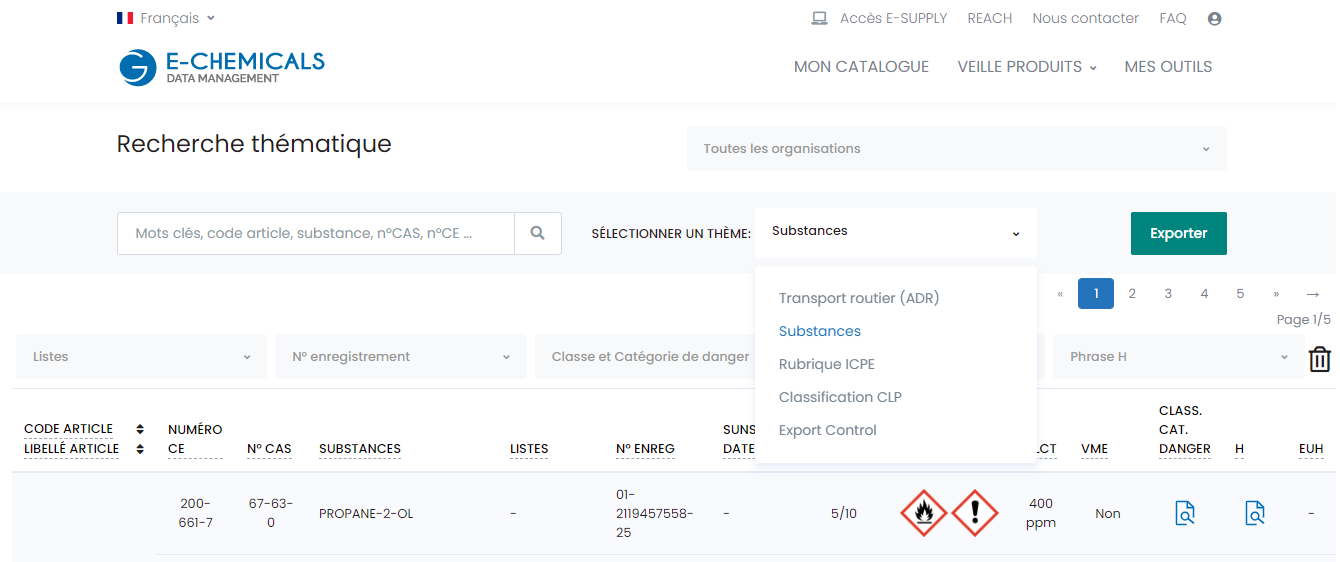The image size is (1340, 562).
Task: Click the exclamation mark hazard pictogram
Action: point(974,513)
